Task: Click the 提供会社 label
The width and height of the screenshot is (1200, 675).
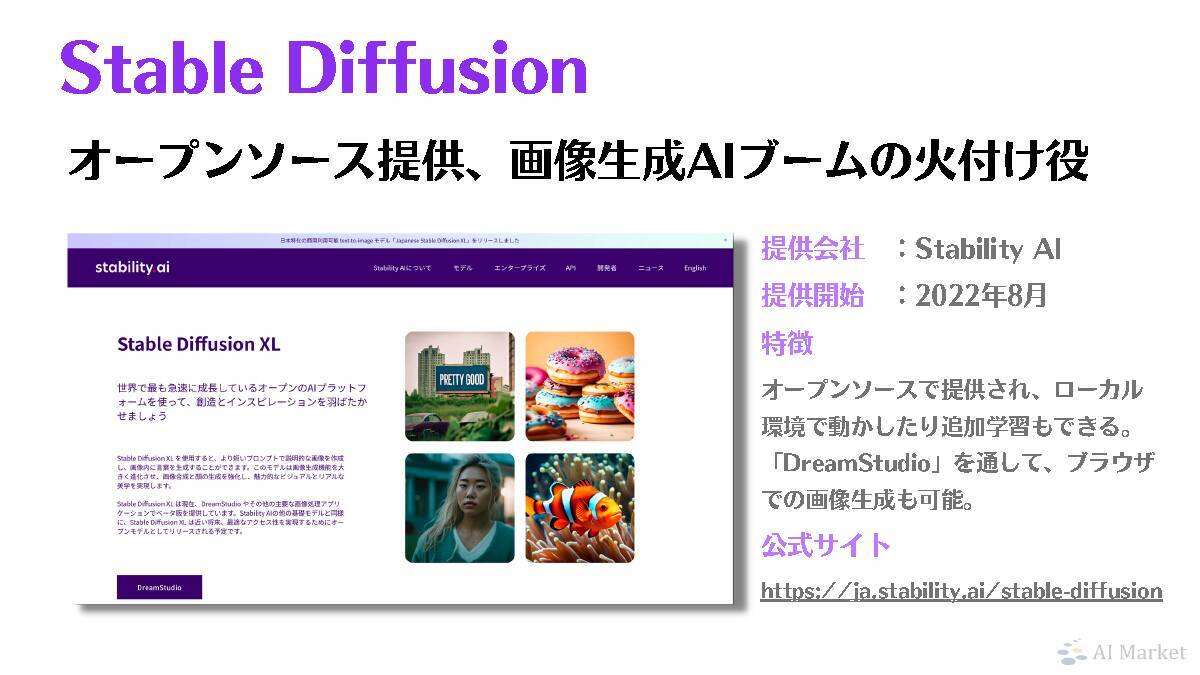Action: point(813,248)
